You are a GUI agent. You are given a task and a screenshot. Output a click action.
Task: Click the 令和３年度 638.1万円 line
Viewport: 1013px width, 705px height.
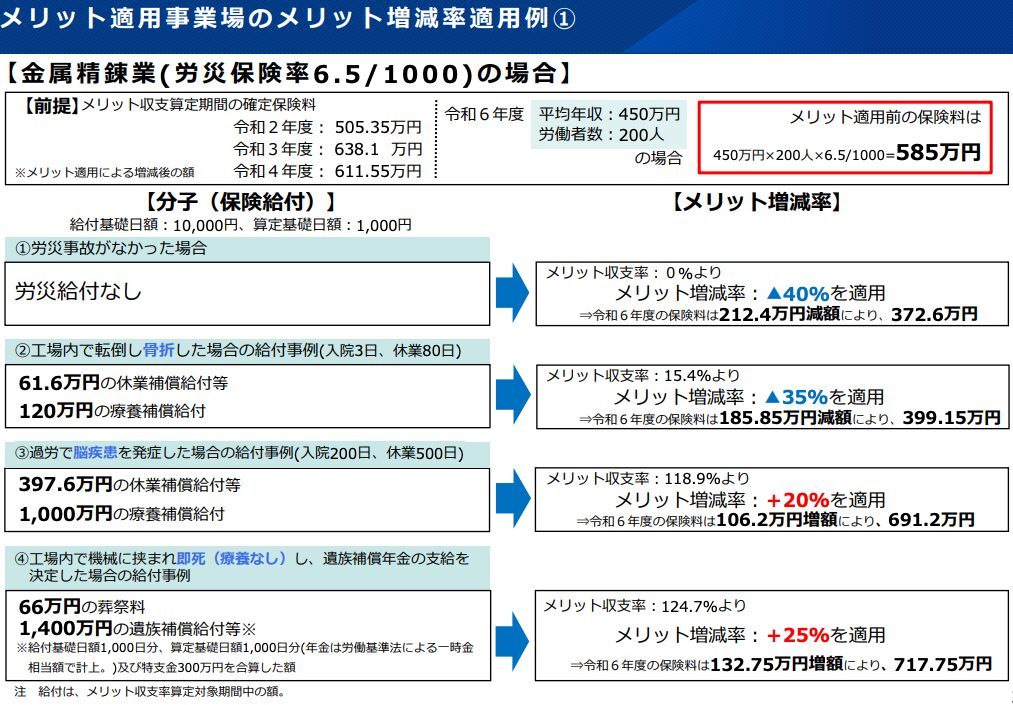click(327, 149)
